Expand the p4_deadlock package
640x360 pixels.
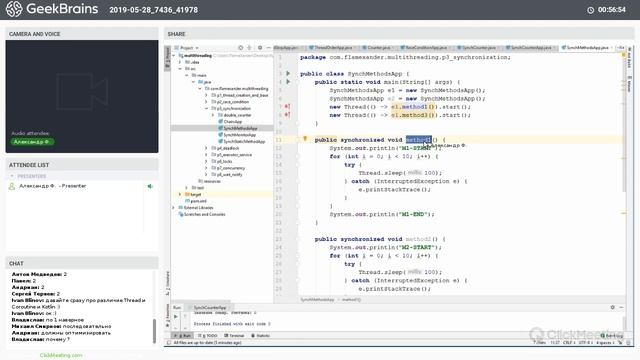click(207, 148)
